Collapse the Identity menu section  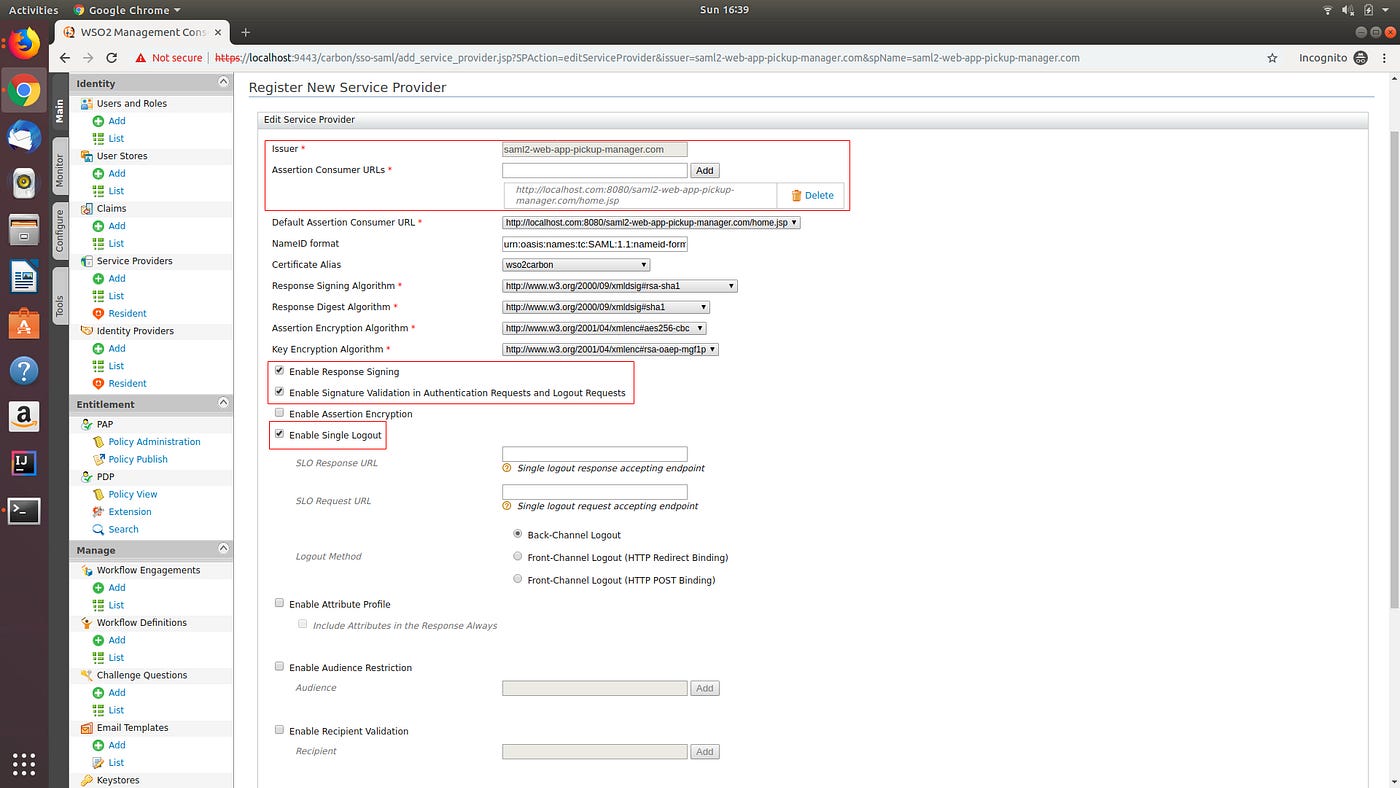pyautogui.click(x=223, y=83)
